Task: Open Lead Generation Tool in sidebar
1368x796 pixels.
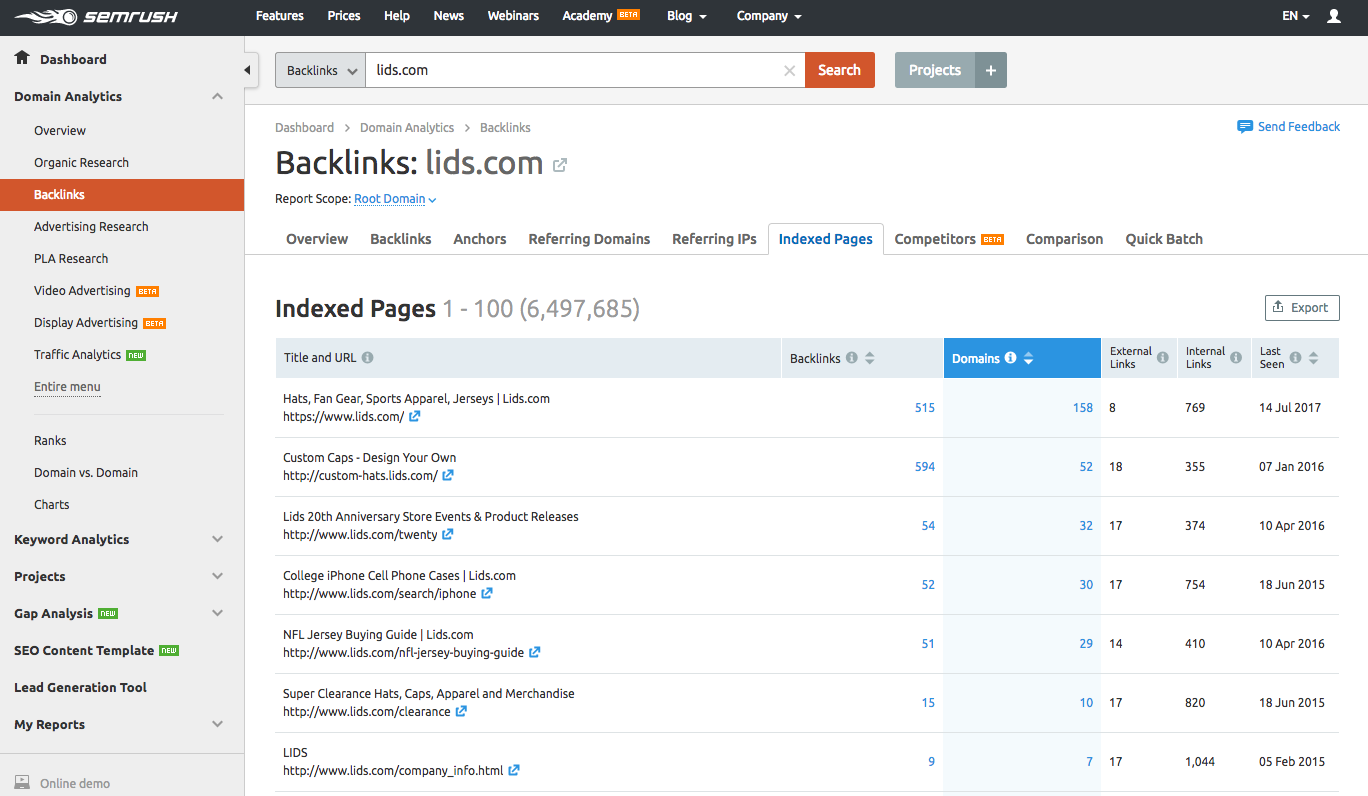Action: point(80,688)
